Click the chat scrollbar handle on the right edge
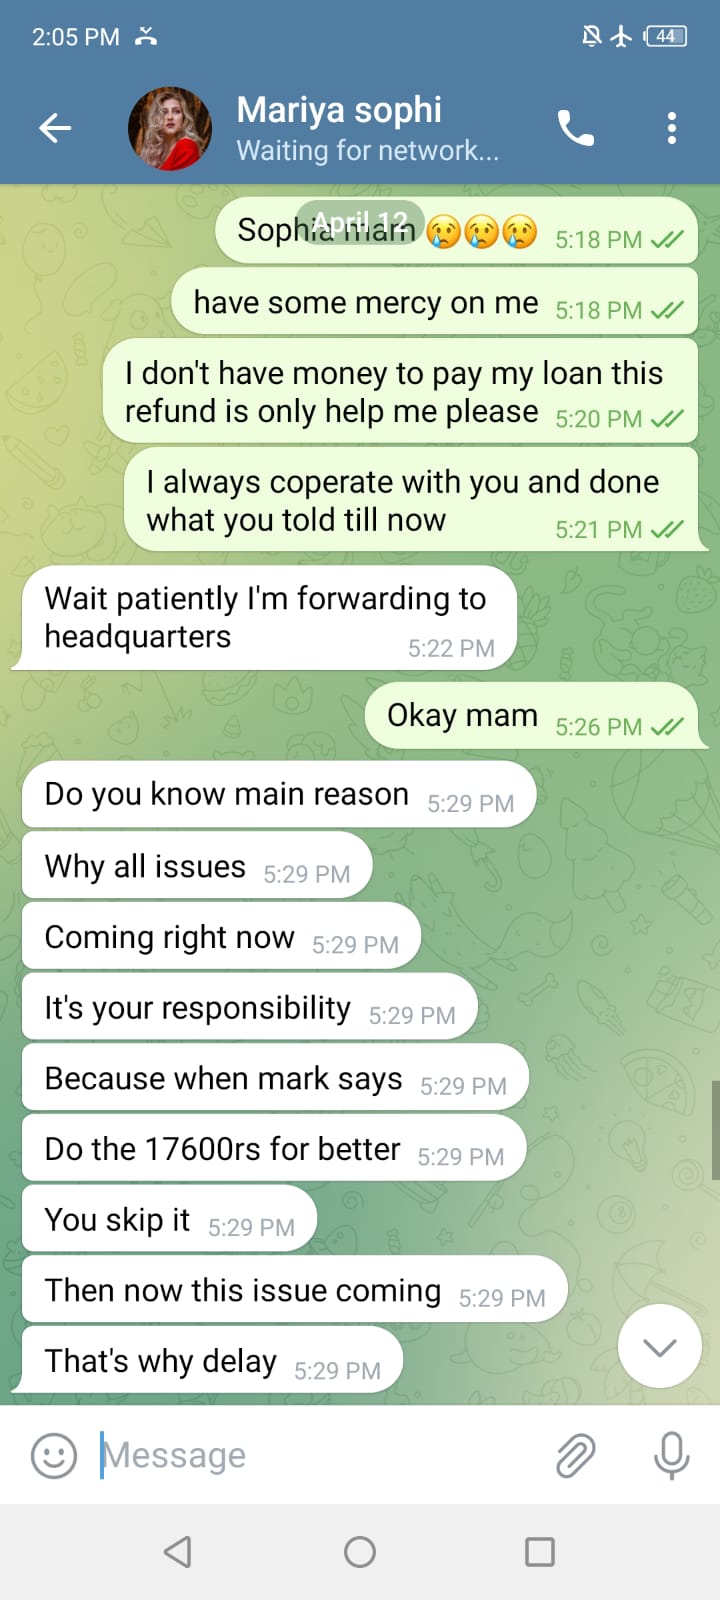Screen dimensions: 720x1600 [x=715, y=1130]
